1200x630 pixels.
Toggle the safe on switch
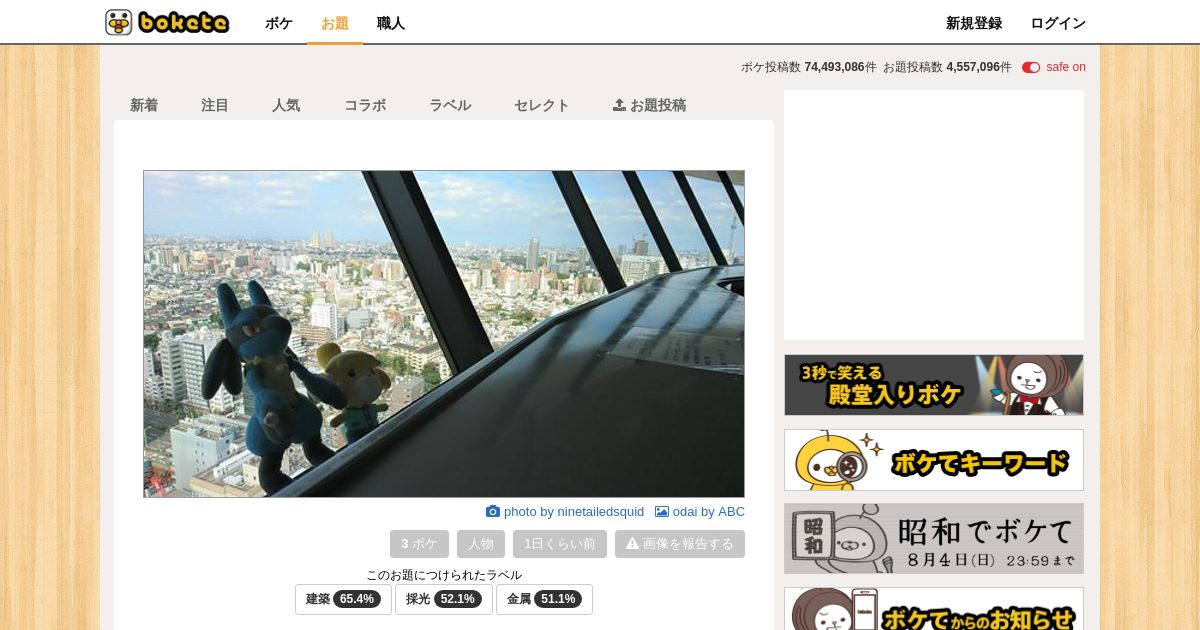coord(1031,67)
